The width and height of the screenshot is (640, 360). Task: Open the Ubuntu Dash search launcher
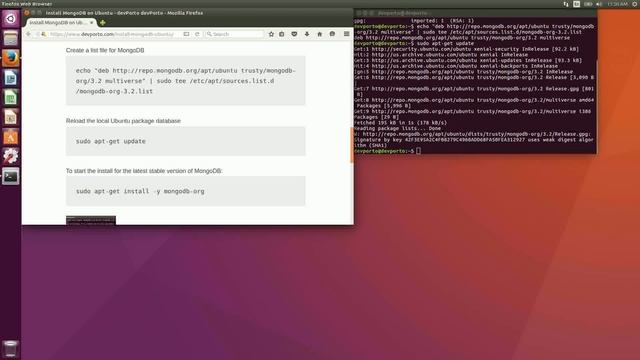click(11, 19)
